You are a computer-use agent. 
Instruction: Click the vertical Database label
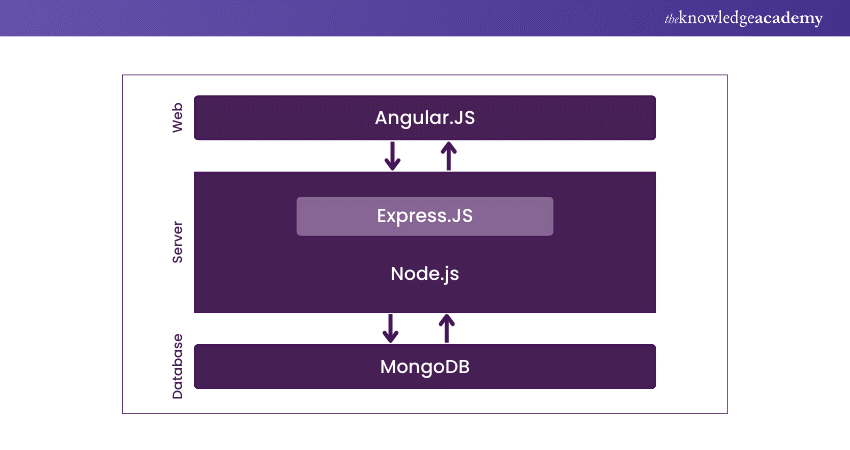click(x=177, y=366)
